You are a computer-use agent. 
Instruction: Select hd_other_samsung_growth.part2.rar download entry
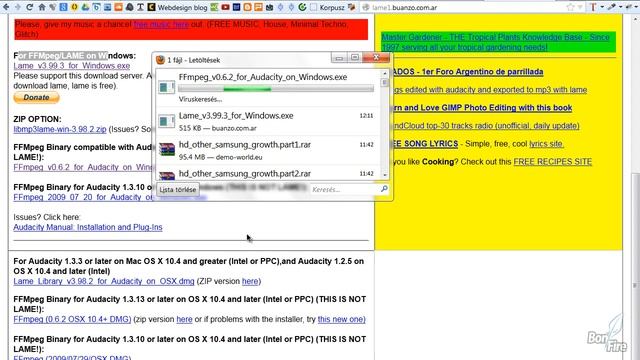269,173
